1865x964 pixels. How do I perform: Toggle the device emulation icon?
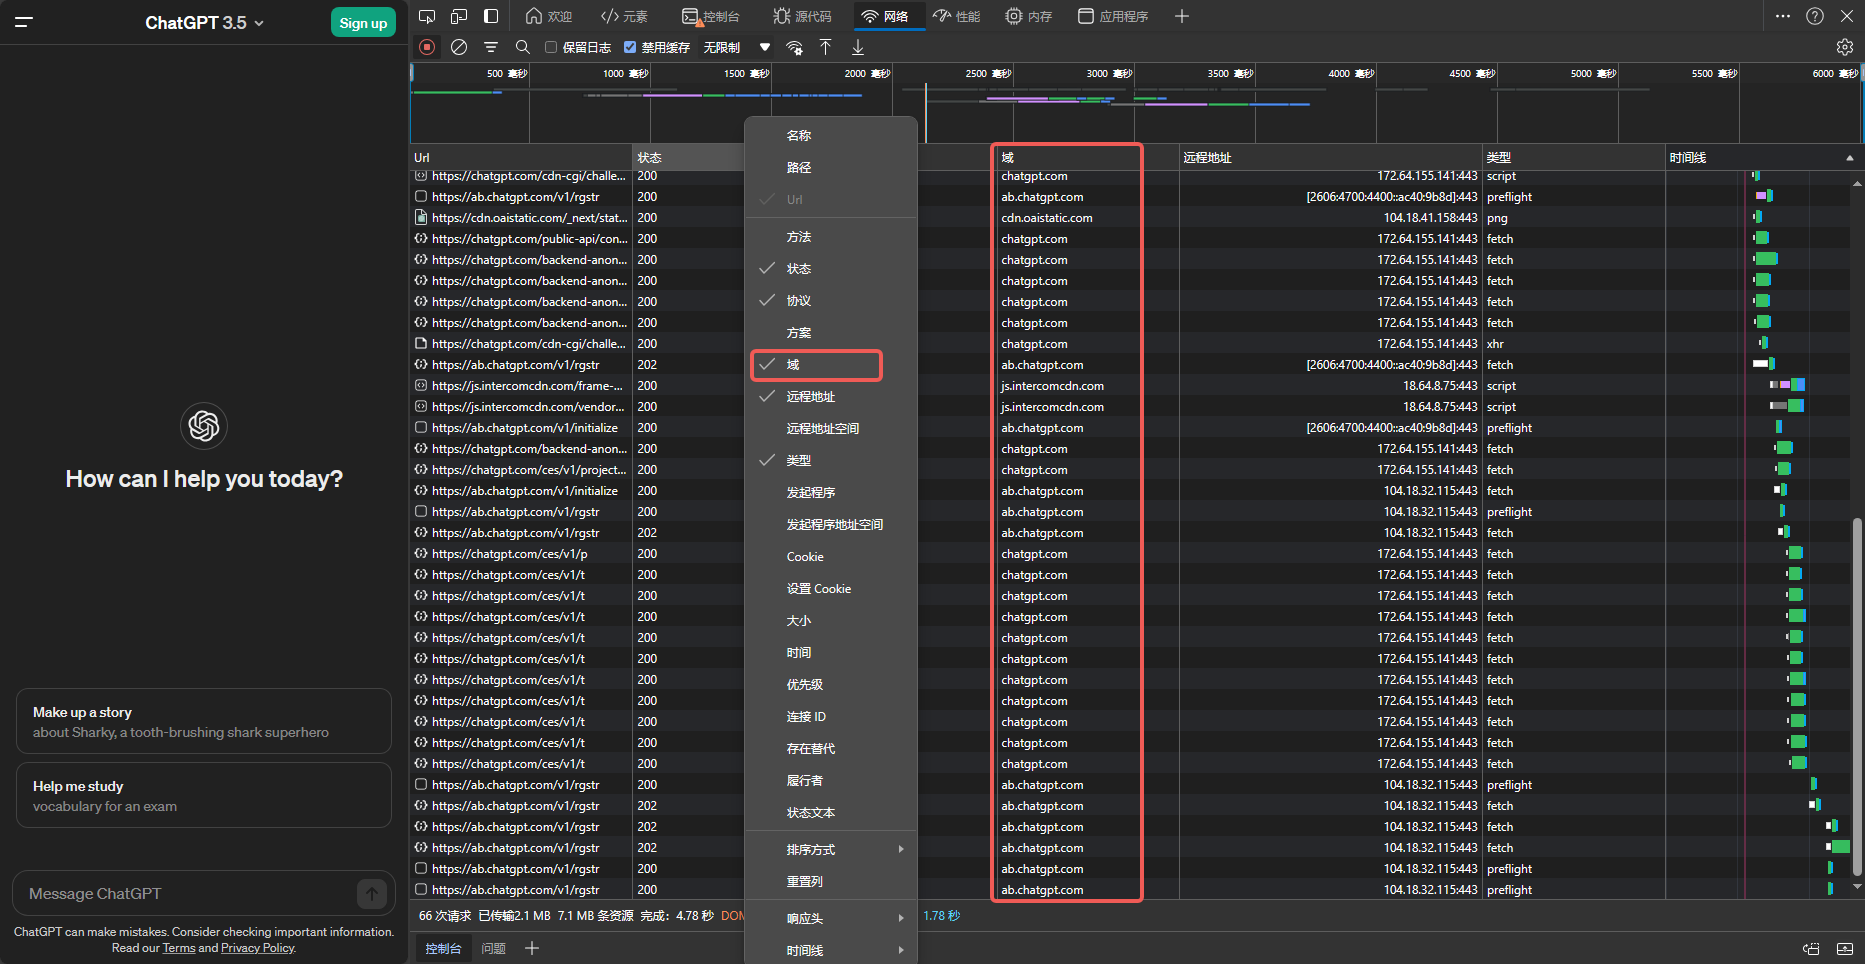coord(459,16)
